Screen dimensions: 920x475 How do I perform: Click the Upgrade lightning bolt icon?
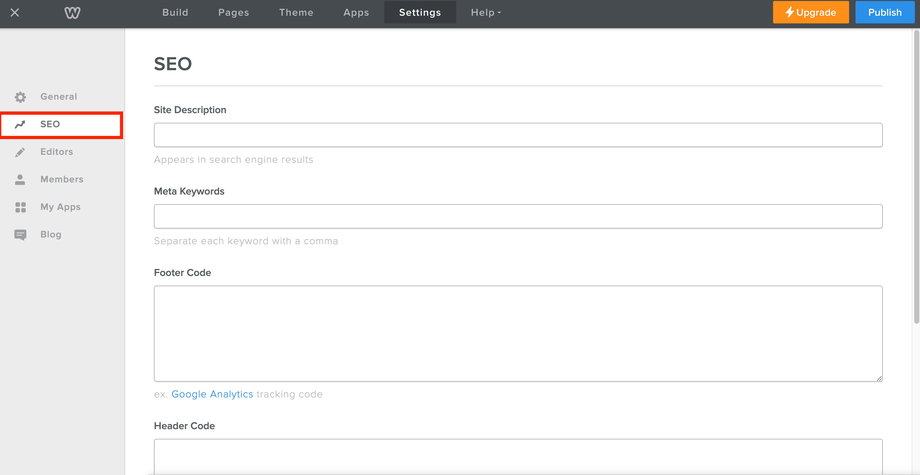click(790, 13)
